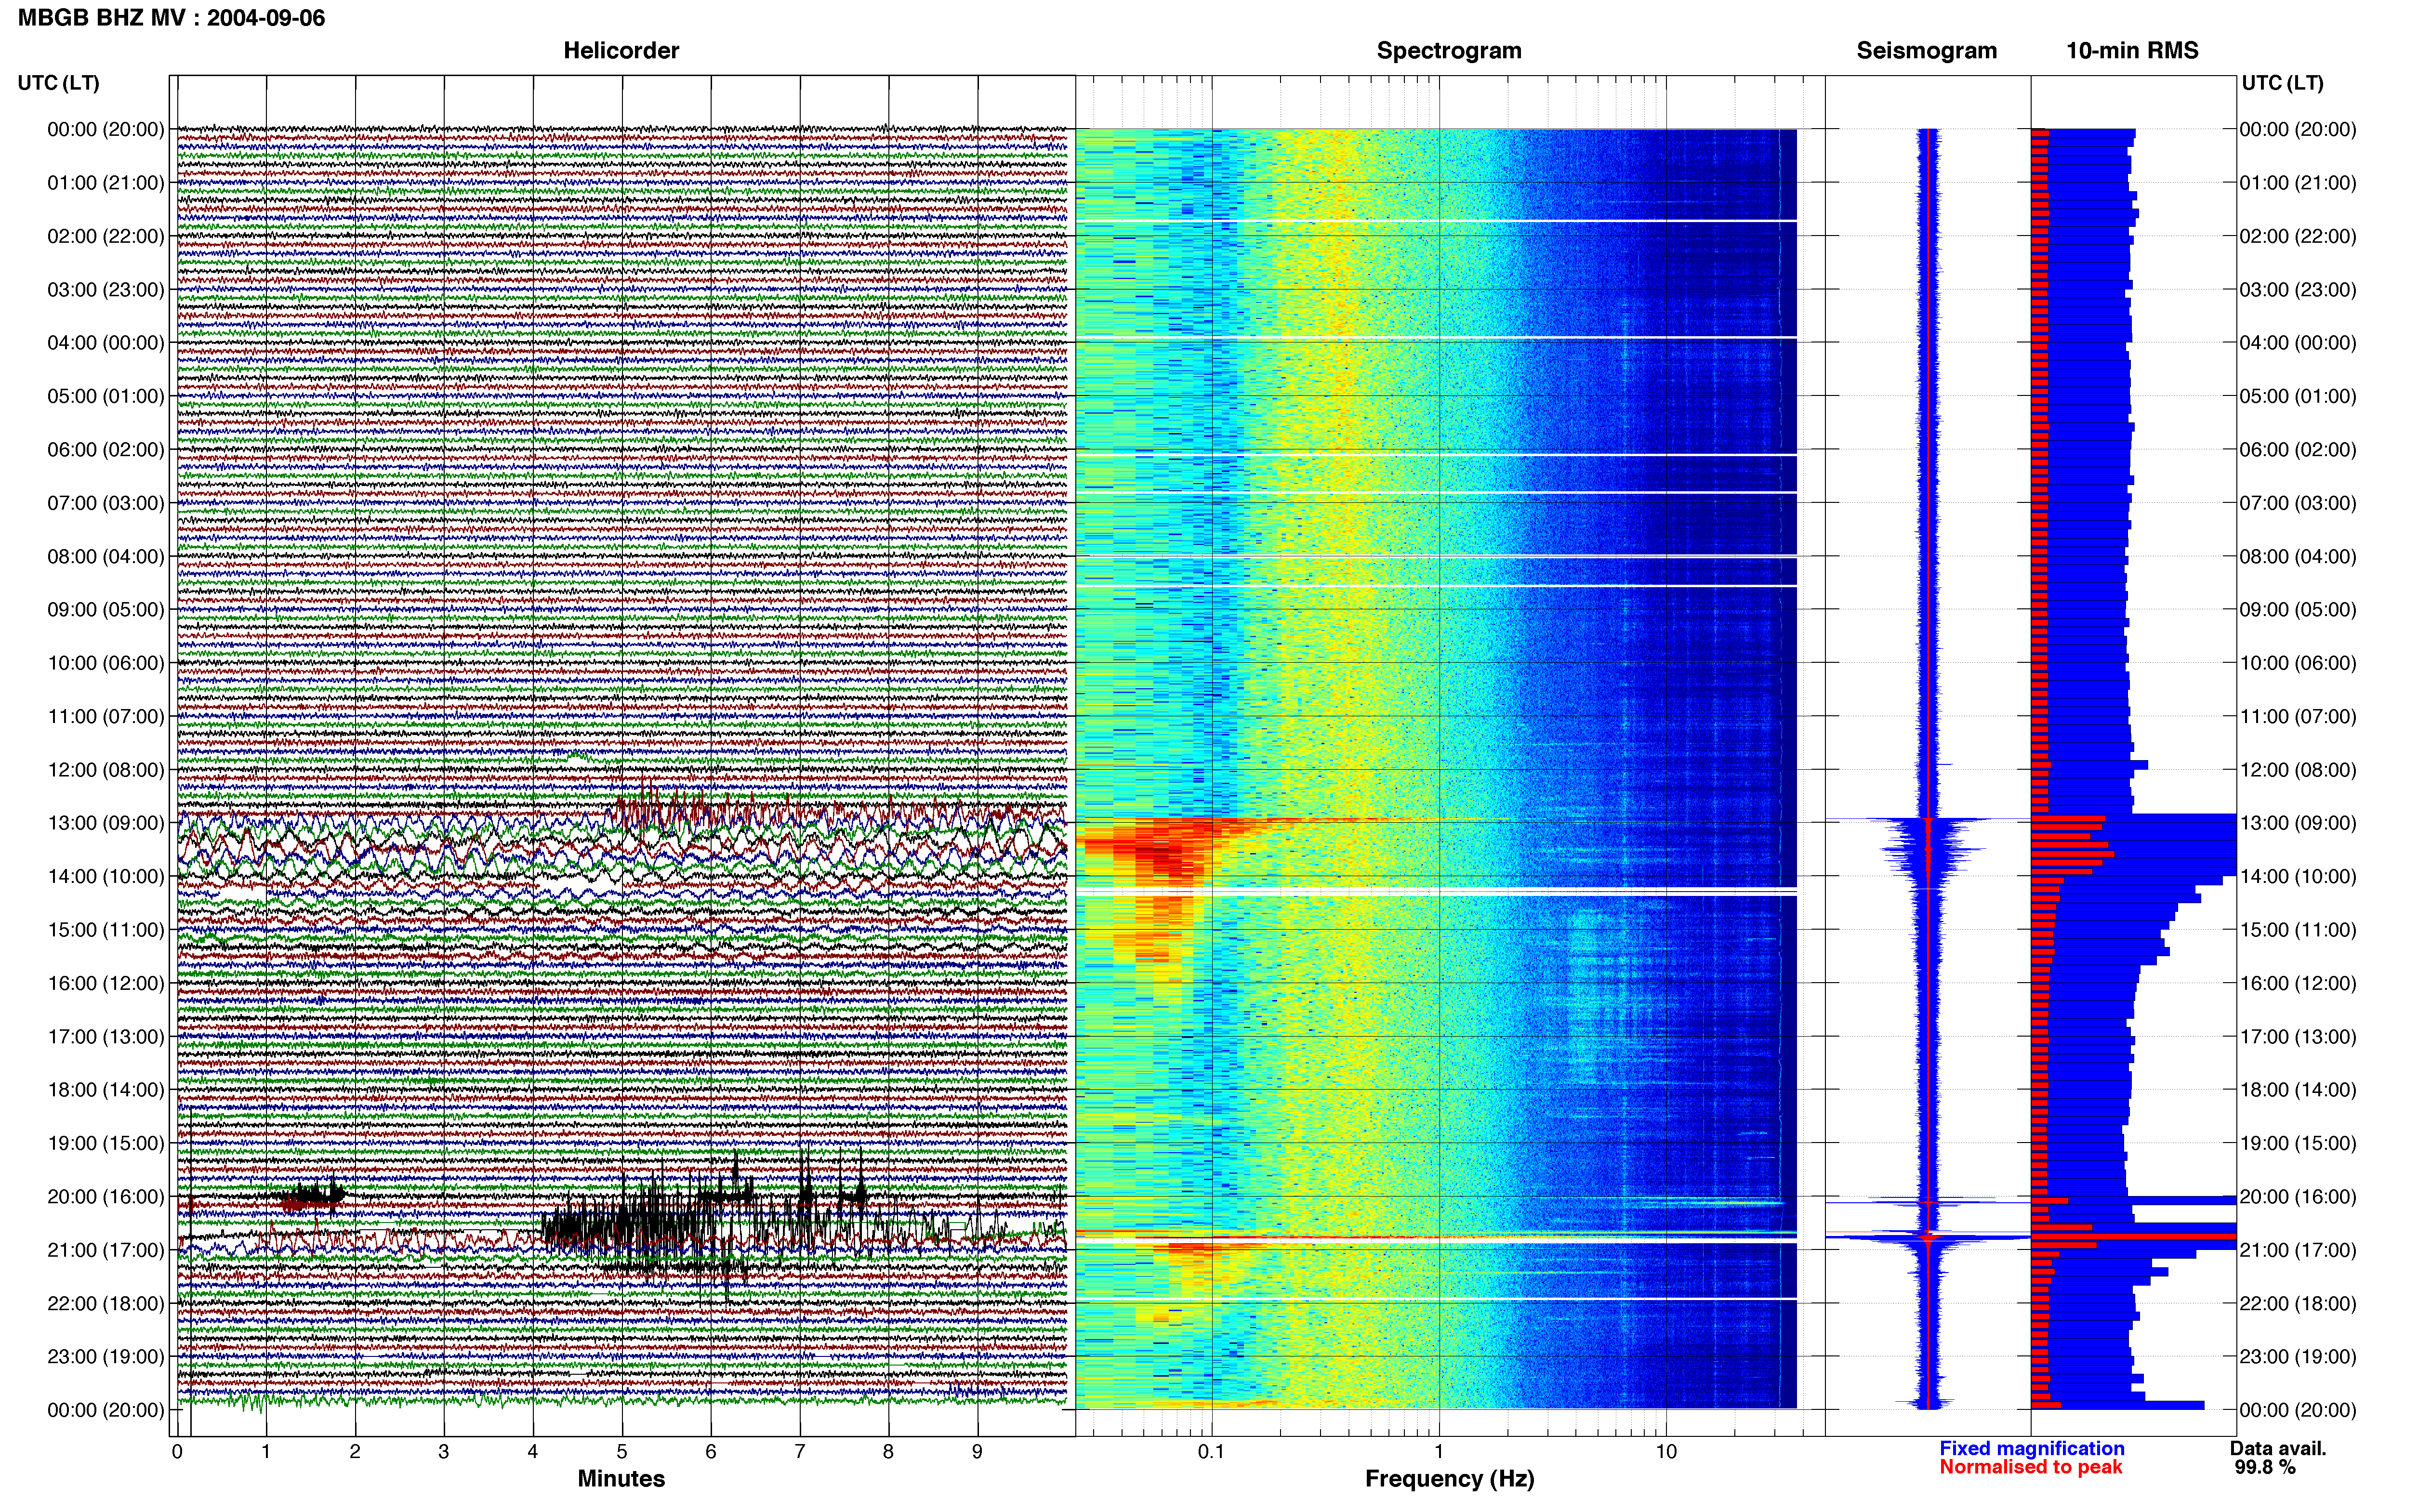Click left time label '06:00 (02:00)'
This screenshot has height=1512, width=2418.
point(106,450)
